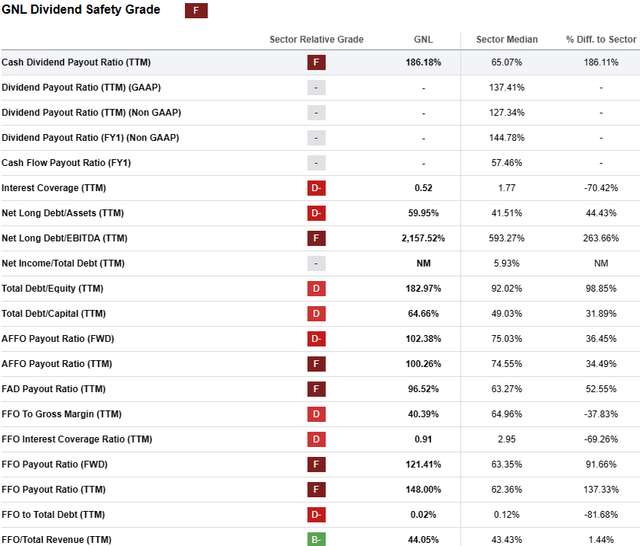Select the Total Debt/Equity (TTM) row label
The width and height of the screenshot is (640, 546).
[x=52, y=289]
